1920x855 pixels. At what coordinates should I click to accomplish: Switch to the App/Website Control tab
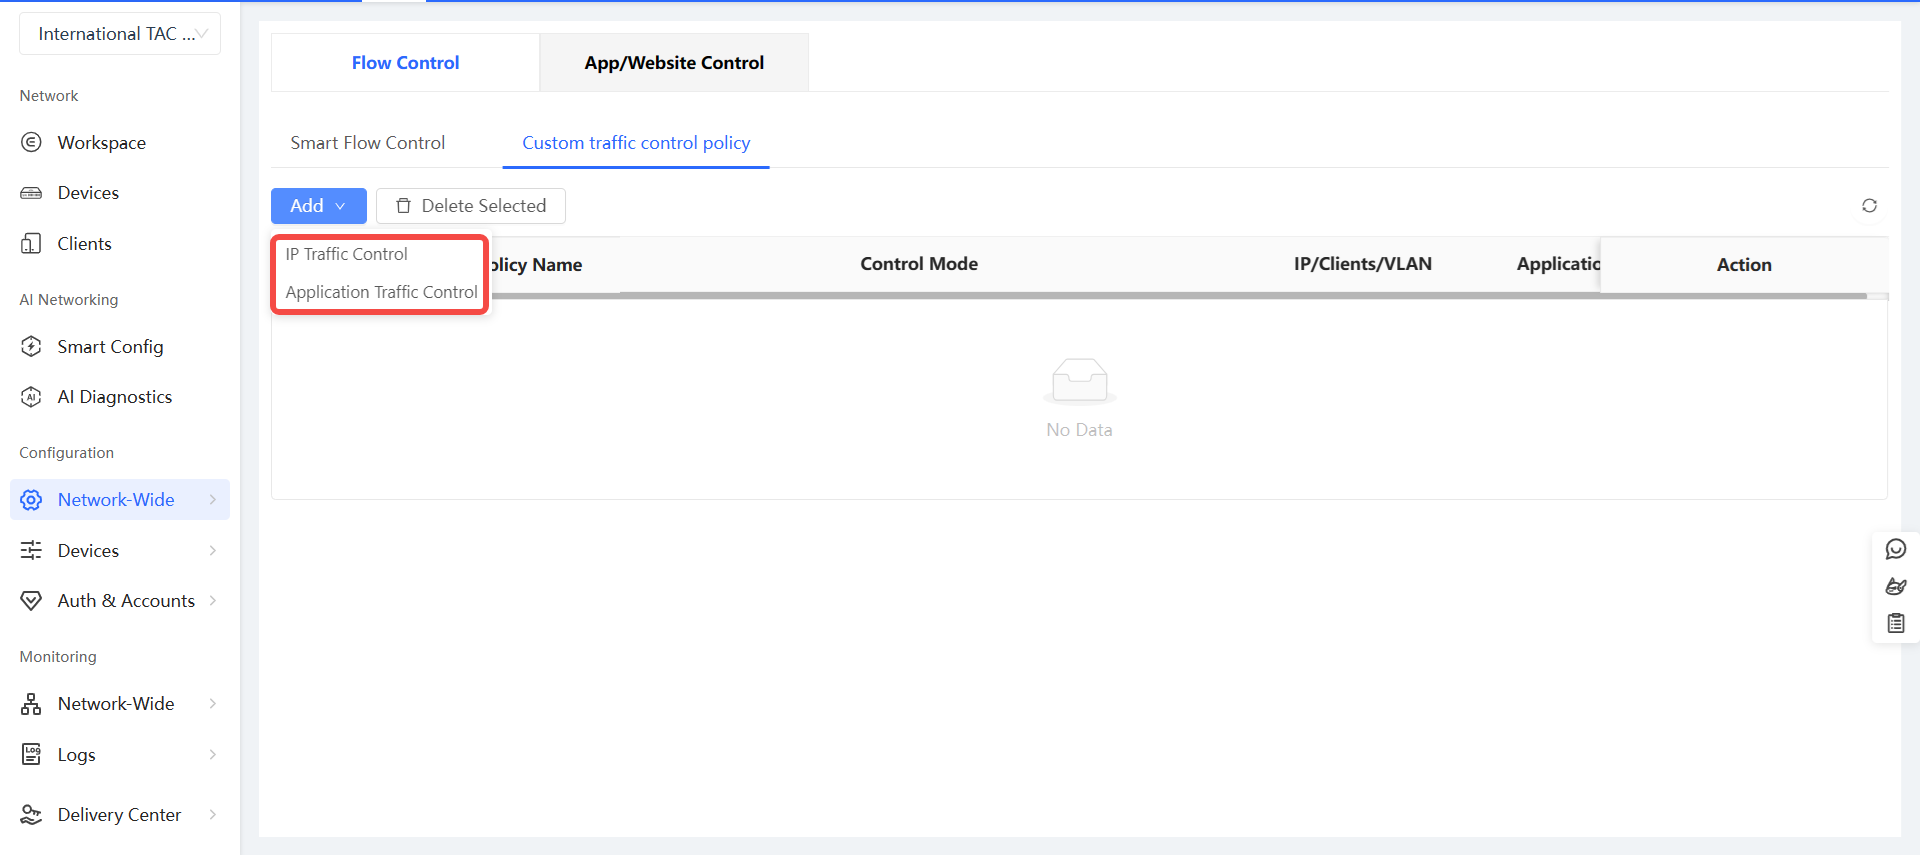point(674,63)
